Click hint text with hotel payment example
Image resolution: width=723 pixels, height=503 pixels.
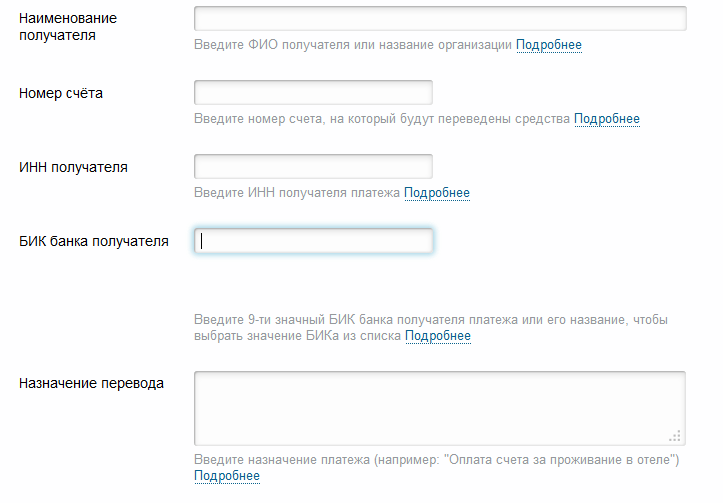(x=436, y=460)
